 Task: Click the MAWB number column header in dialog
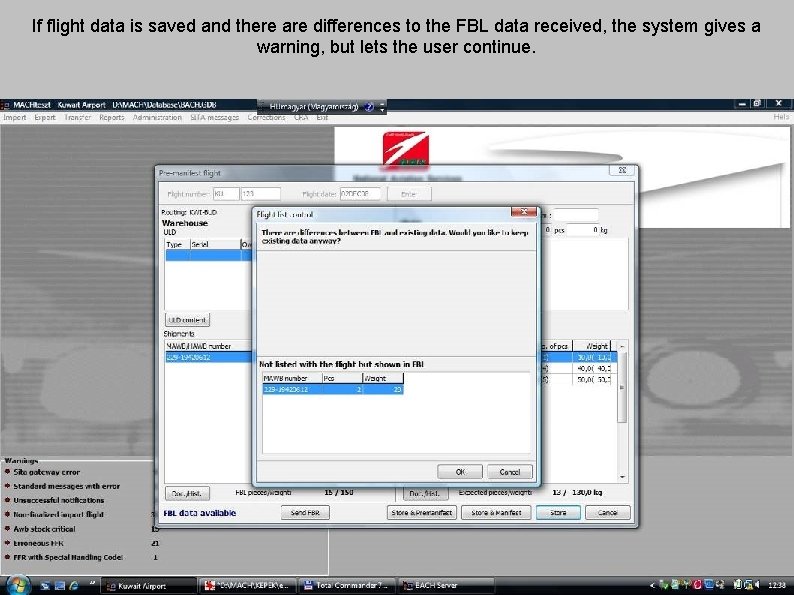(x=292, y=378)
